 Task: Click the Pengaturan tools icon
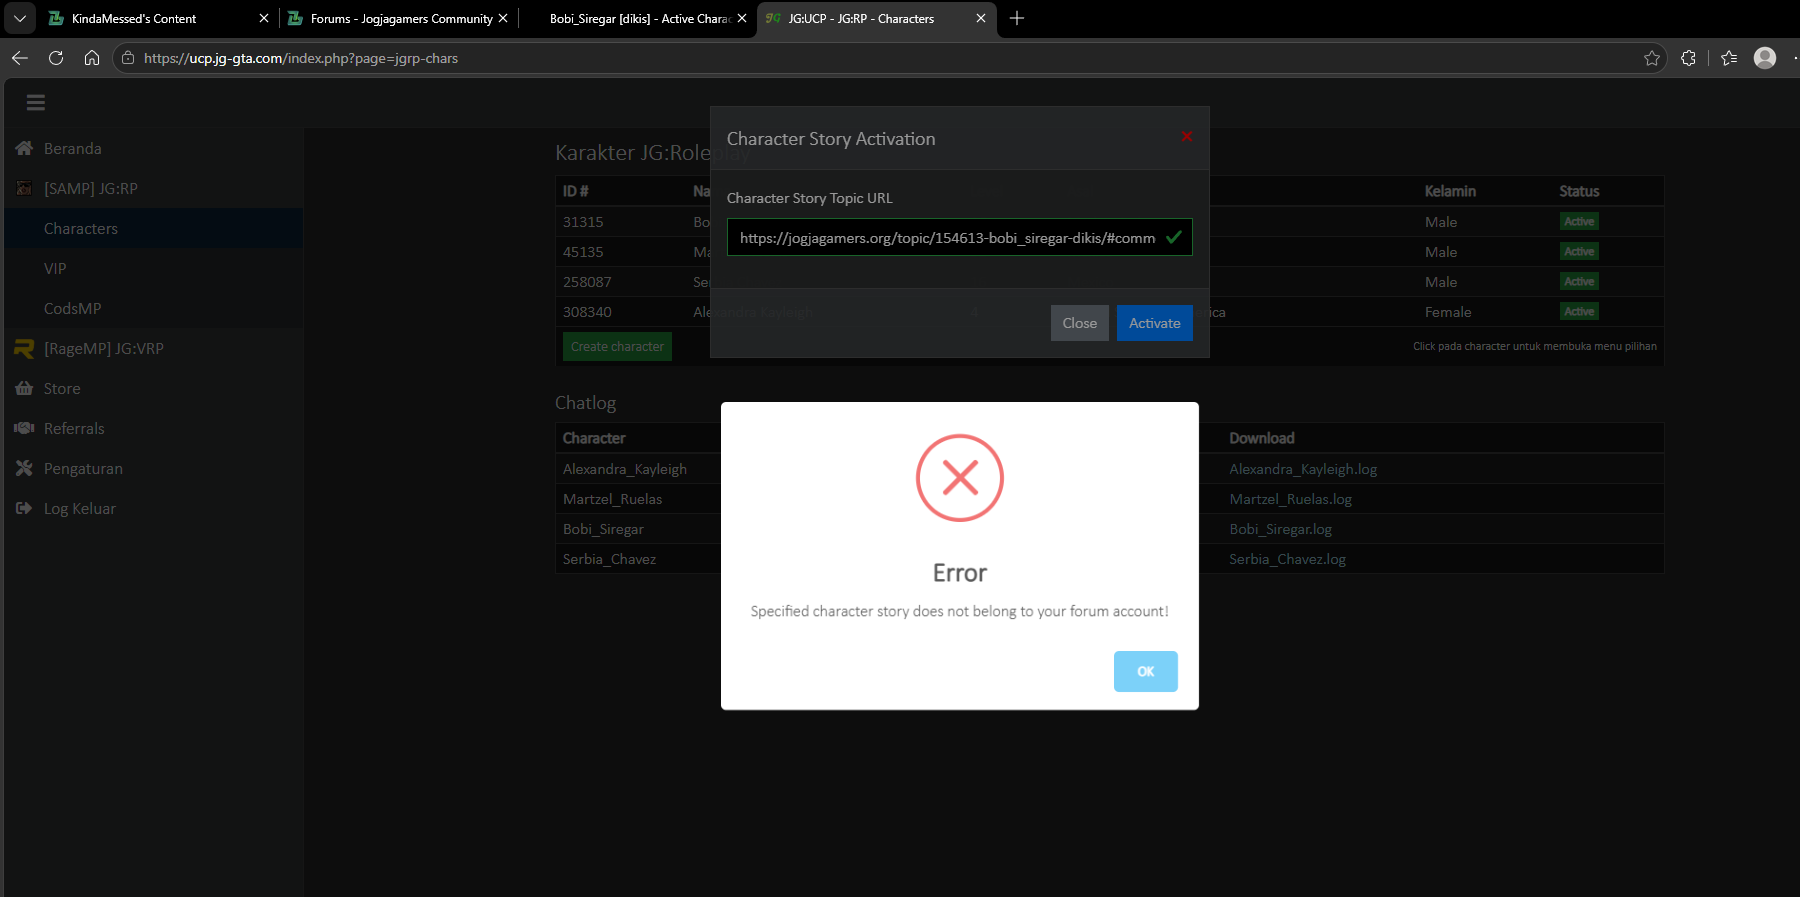point(24,468)
